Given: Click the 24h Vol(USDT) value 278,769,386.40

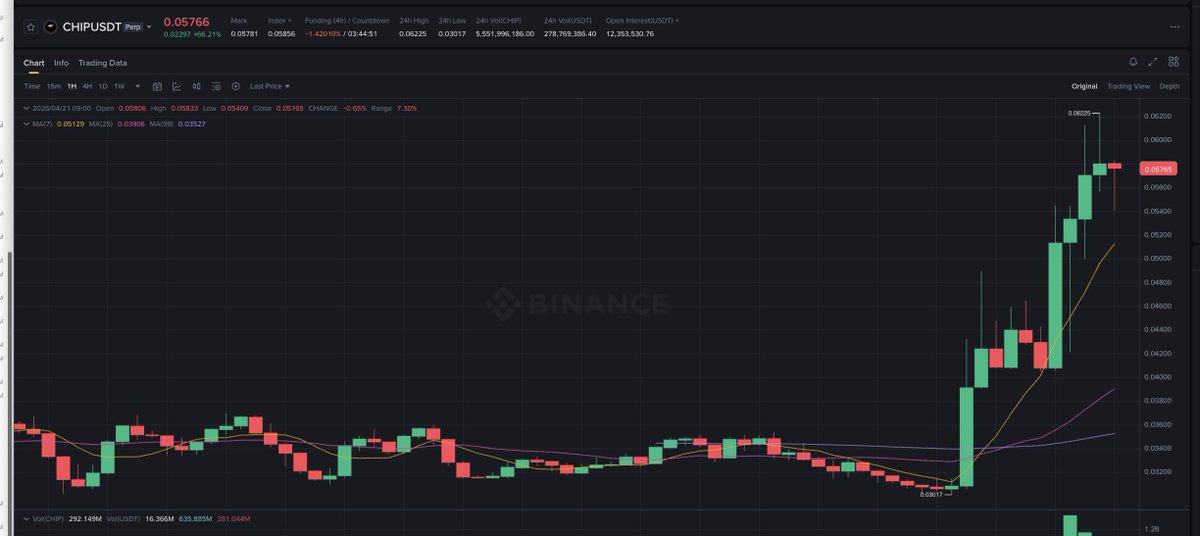Looking at the screenshot, I should coord(570,34).
